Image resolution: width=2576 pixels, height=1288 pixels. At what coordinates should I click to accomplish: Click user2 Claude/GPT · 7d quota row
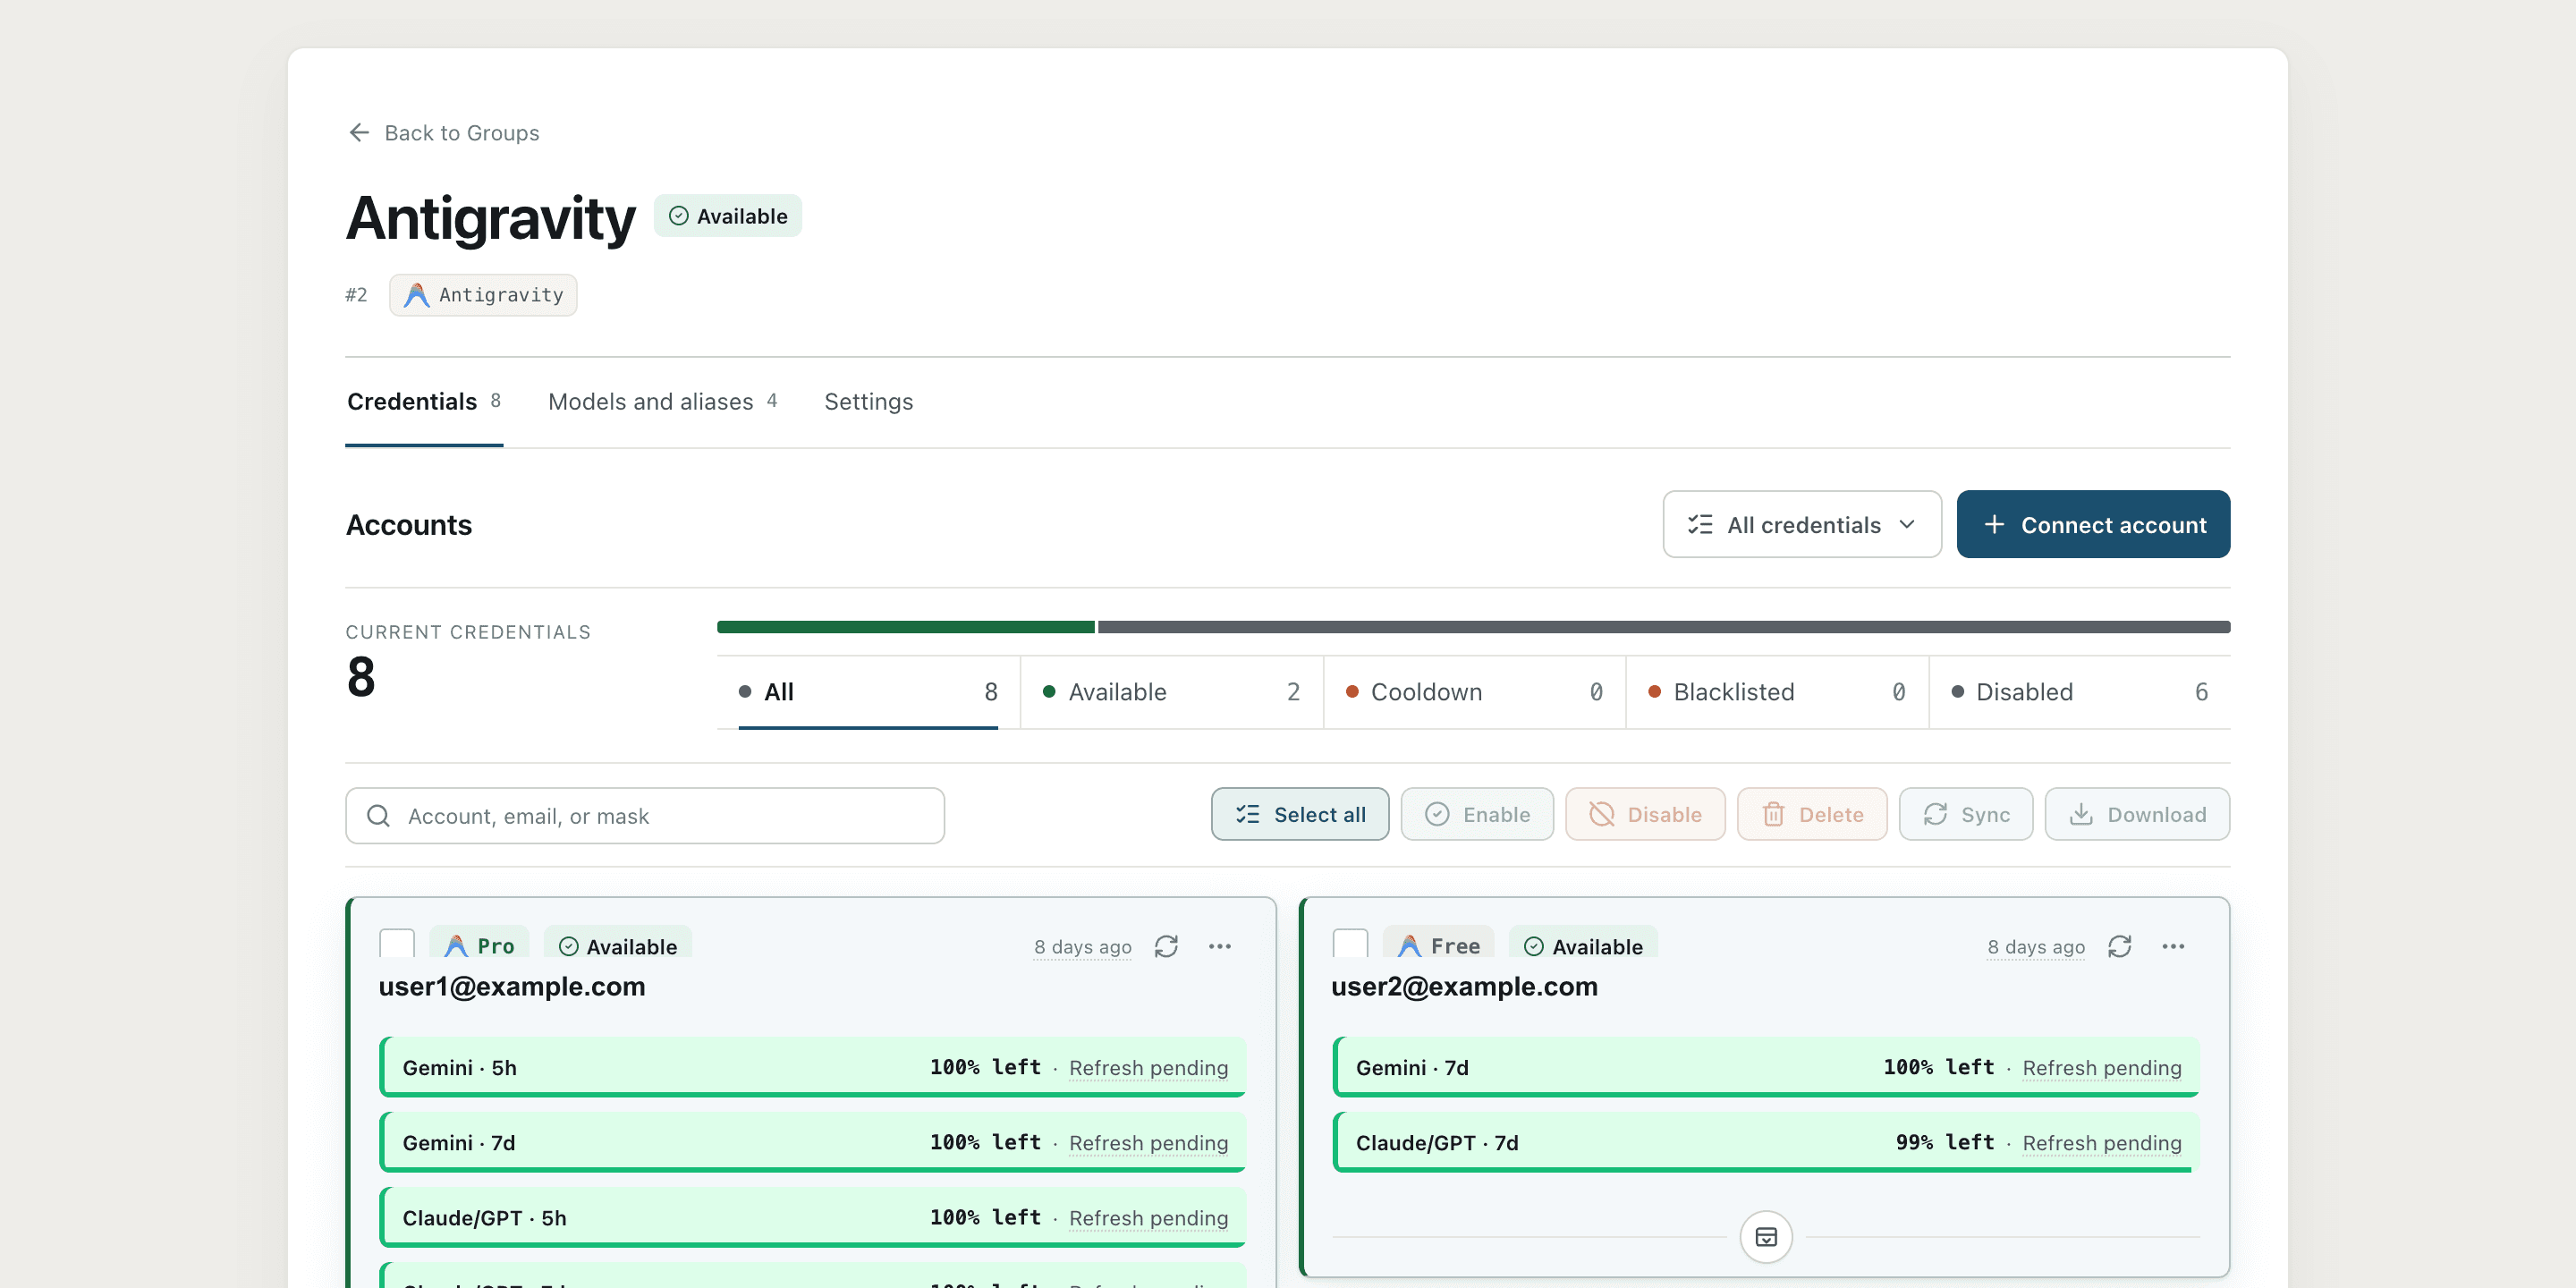(x=1766, y=1142)
